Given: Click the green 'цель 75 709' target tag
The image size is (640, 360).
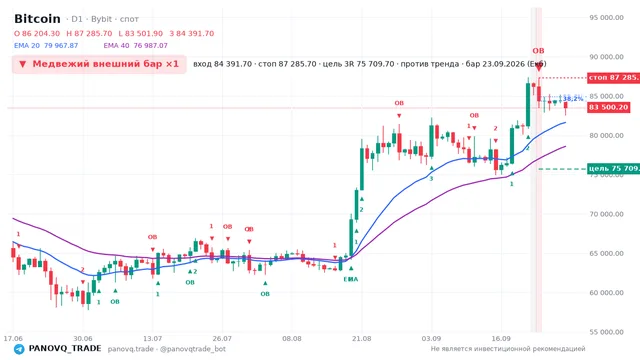Looking at the screenshot, I should click(613, 169).
